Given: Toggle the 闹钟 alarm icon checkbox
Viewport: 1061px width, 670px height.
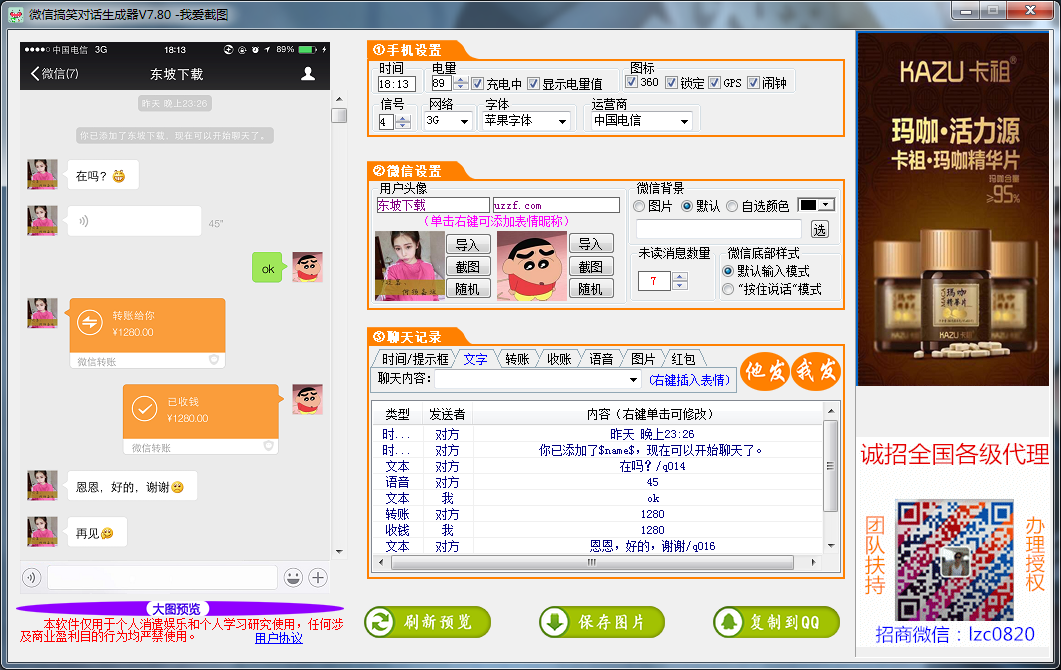Looking at the screenshot, I should [753, 83].
